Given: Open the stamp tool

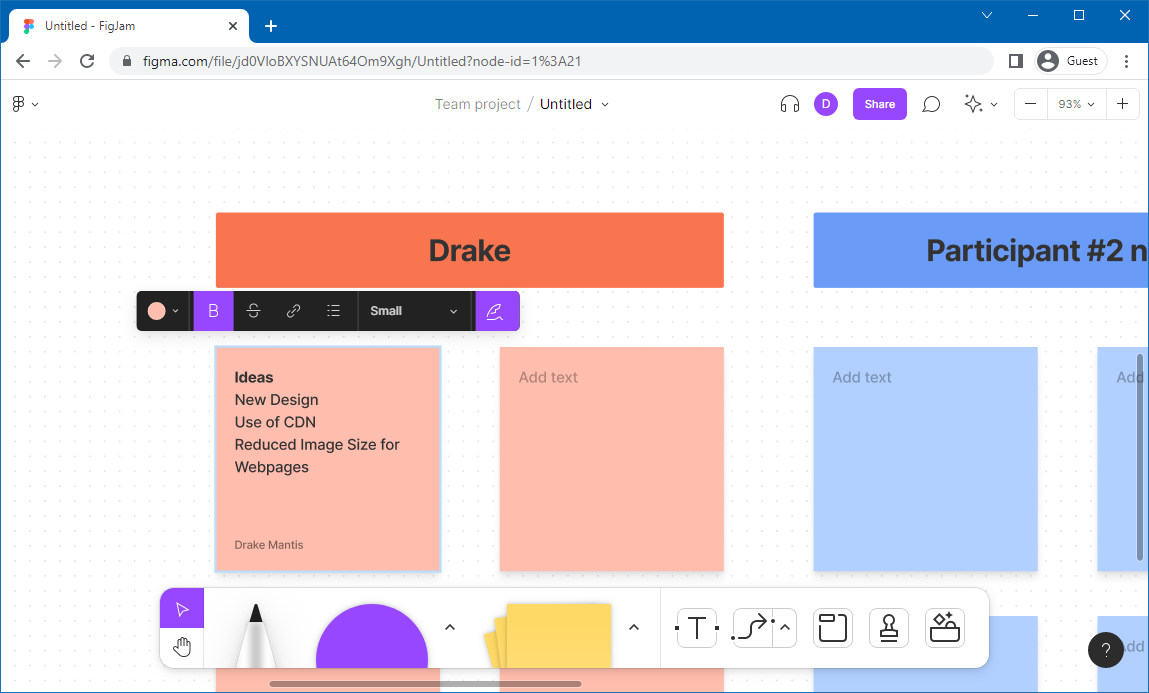Looking at the screenshot, I should point(888,628).
